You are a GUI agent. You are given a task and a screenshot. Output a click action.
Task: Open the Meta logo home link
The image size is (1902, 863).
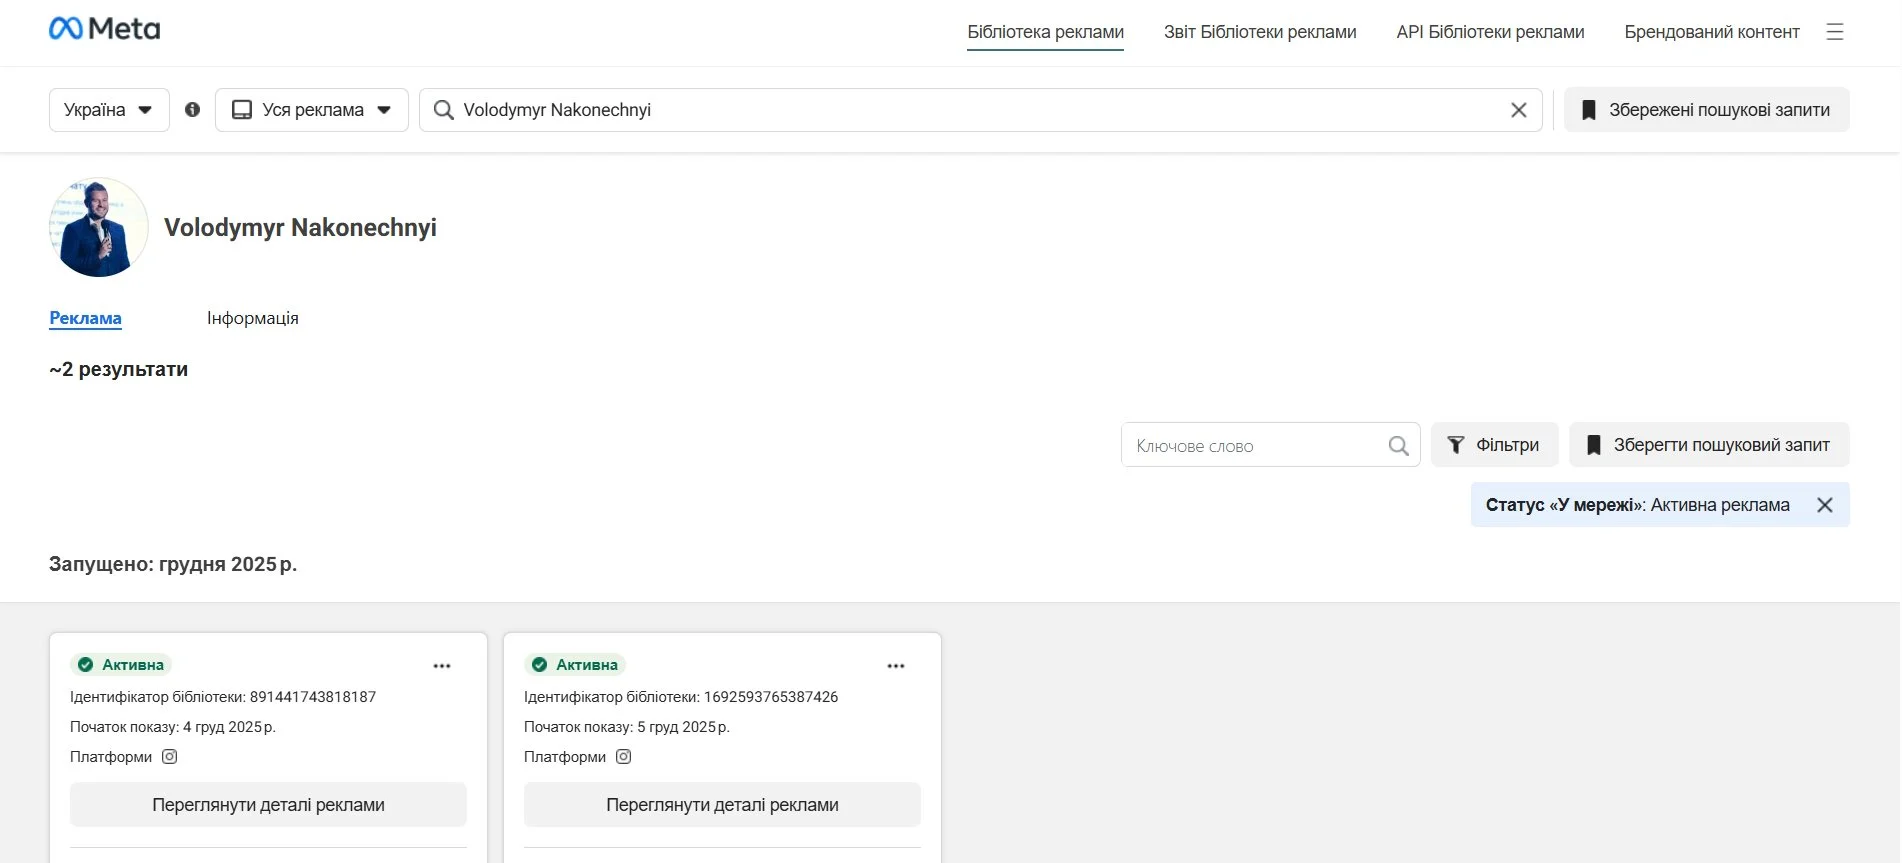point(104,29)
